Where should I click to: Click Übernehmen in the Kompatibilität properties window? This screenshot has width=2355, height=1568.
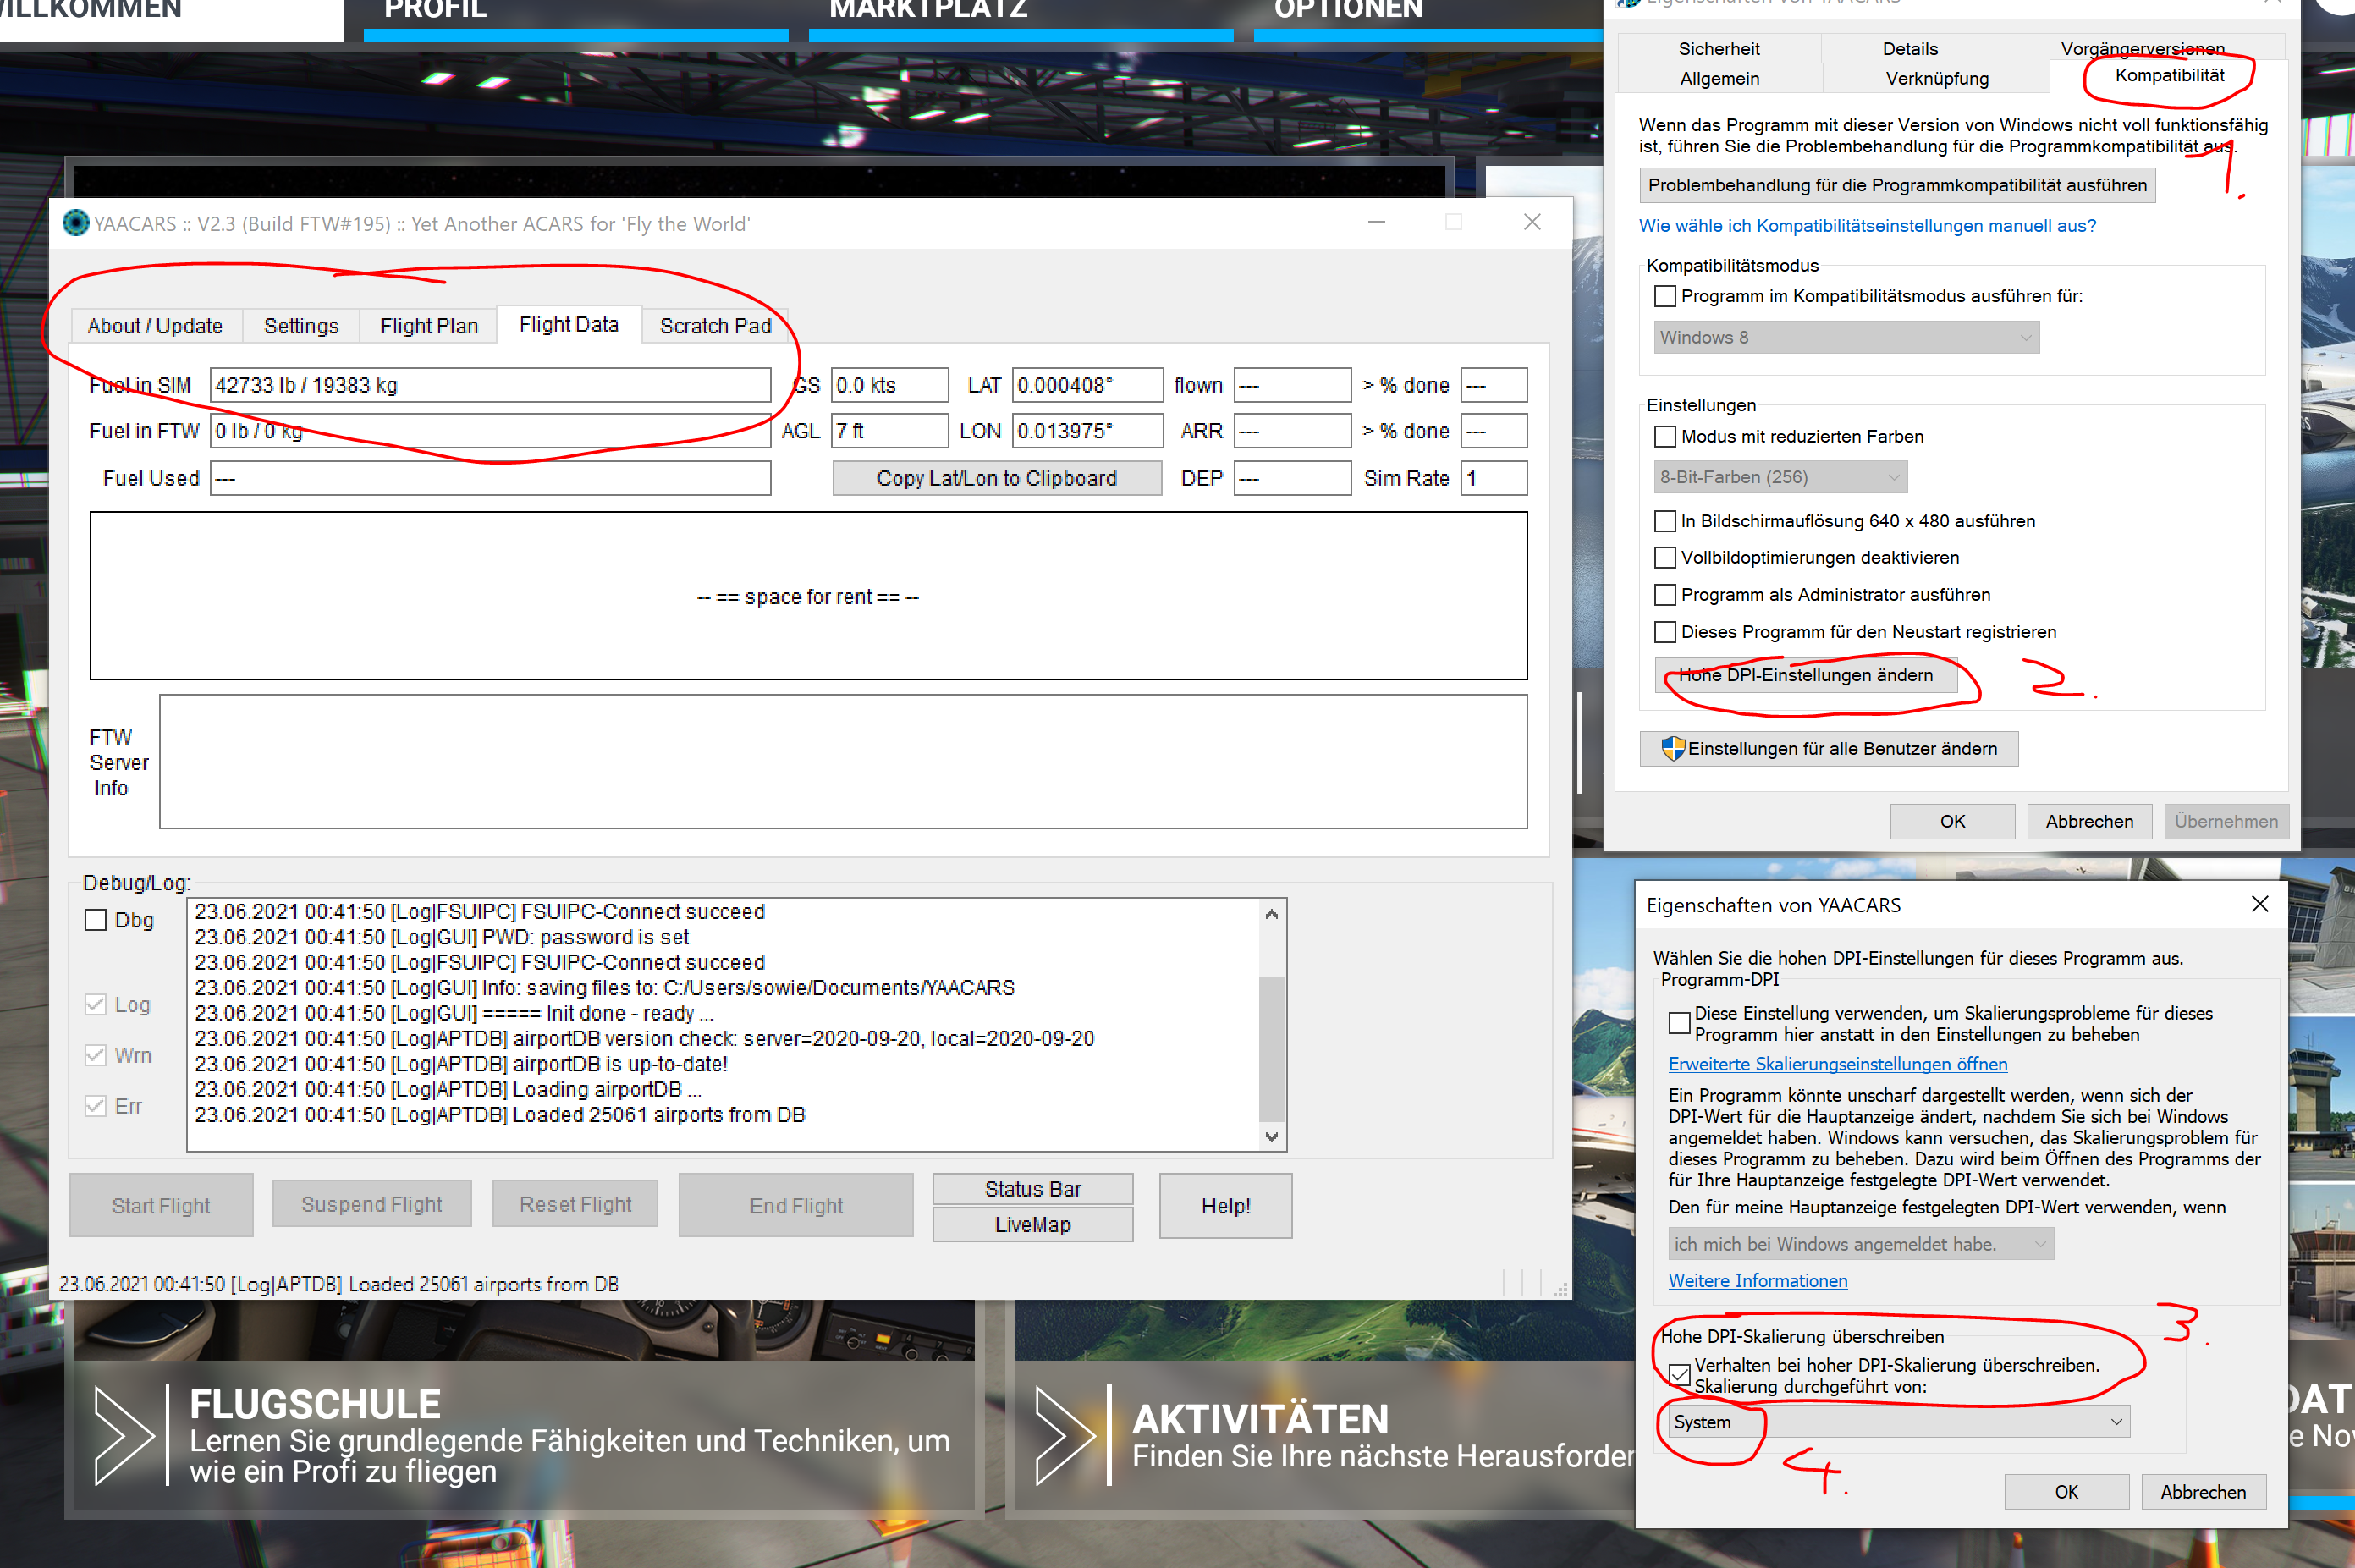(x=2226, y=821)
